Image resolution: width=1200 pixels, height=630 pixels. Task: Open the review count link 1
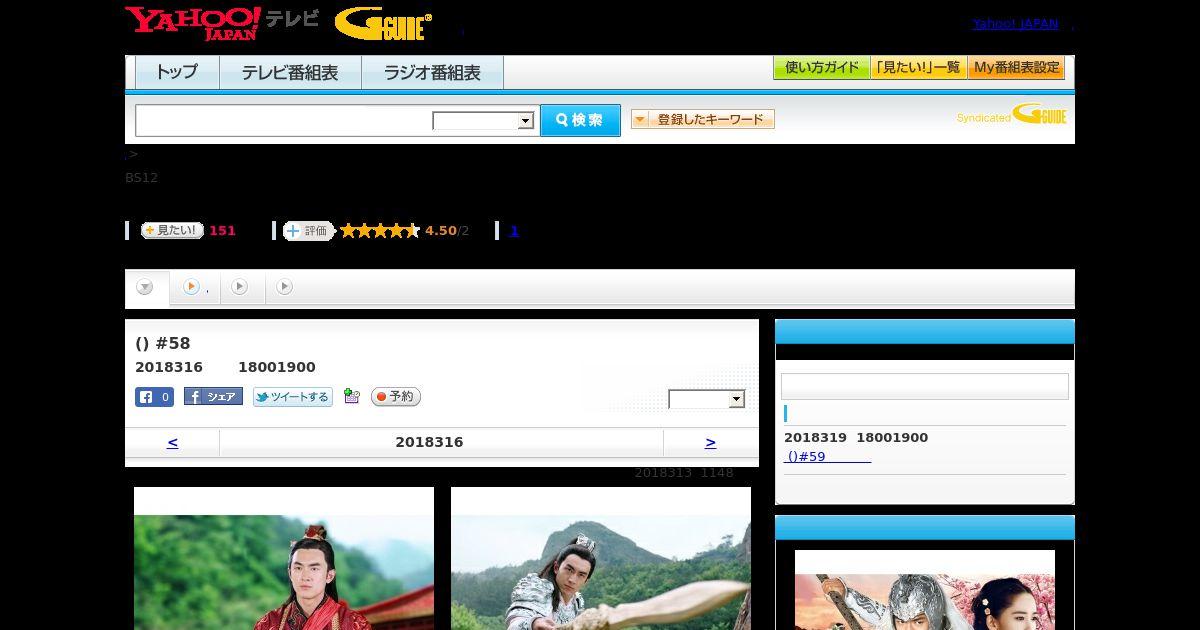[x=514, y=231]
